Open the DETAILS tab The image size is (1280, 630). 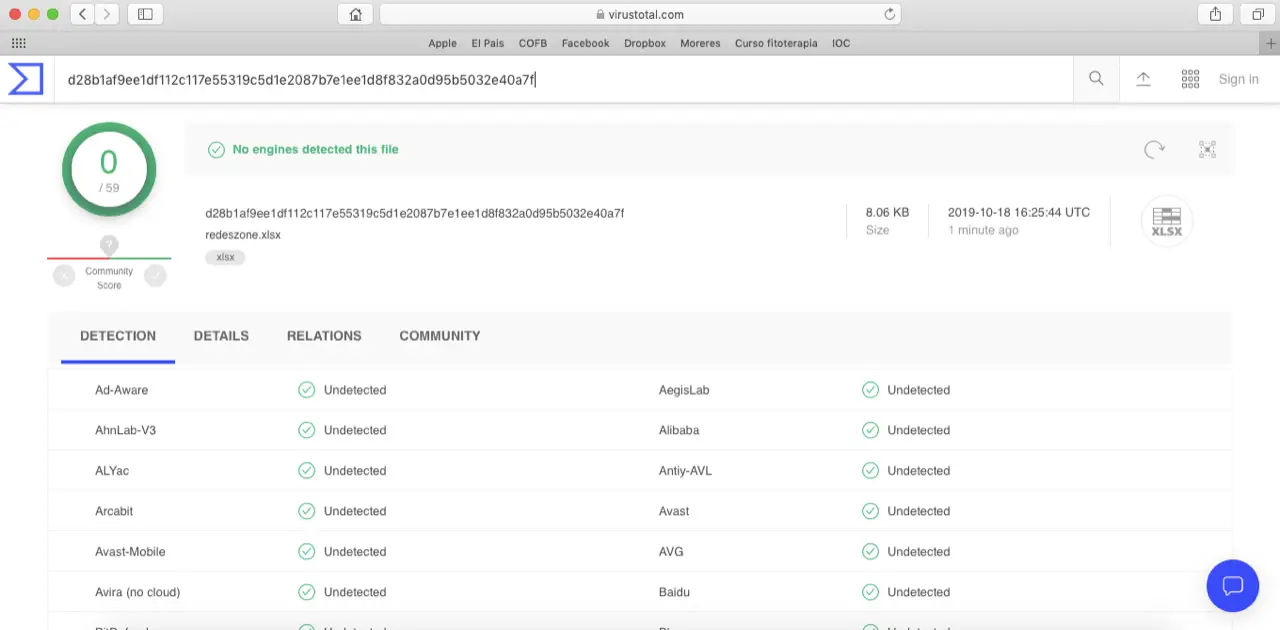coord(221,336)
